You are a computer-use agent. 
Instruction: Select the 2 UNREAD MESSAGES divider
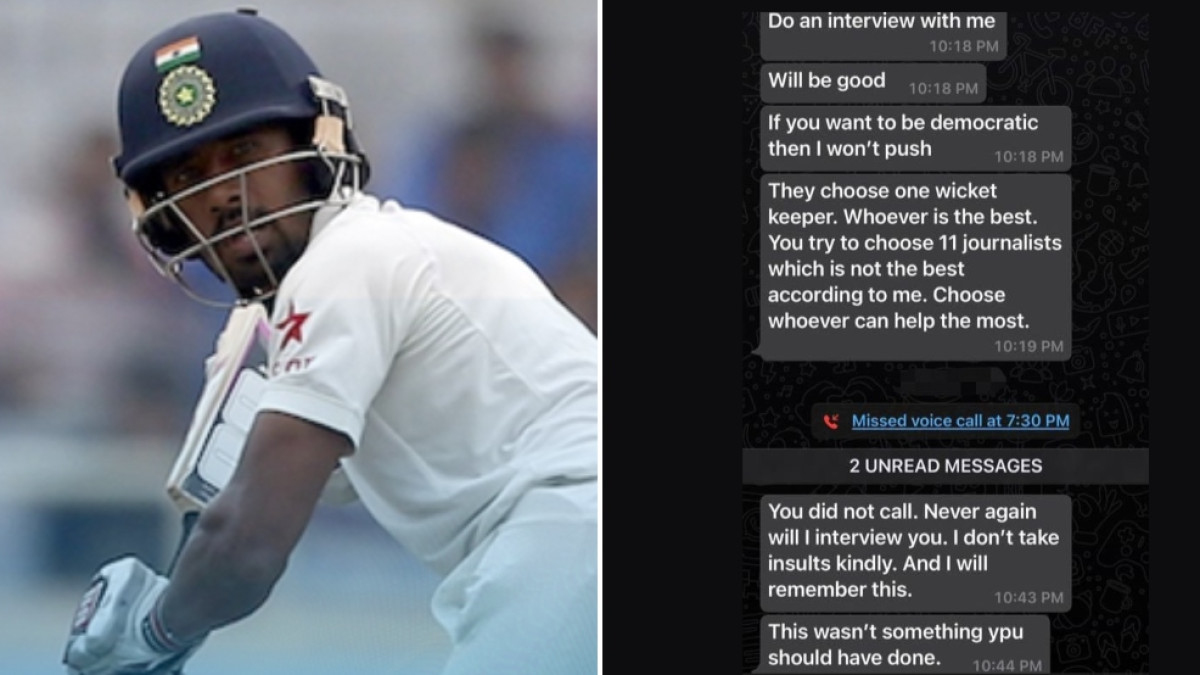coord(945,466)
